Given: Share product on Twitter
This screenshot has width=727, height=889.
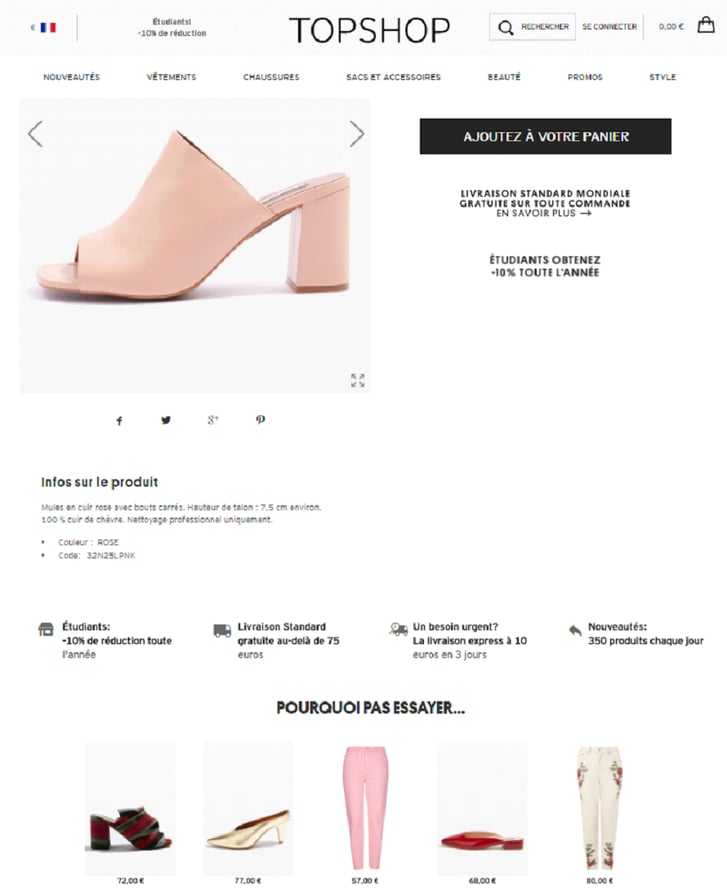Looking at the screenshot, I should [x=166, y=420].
